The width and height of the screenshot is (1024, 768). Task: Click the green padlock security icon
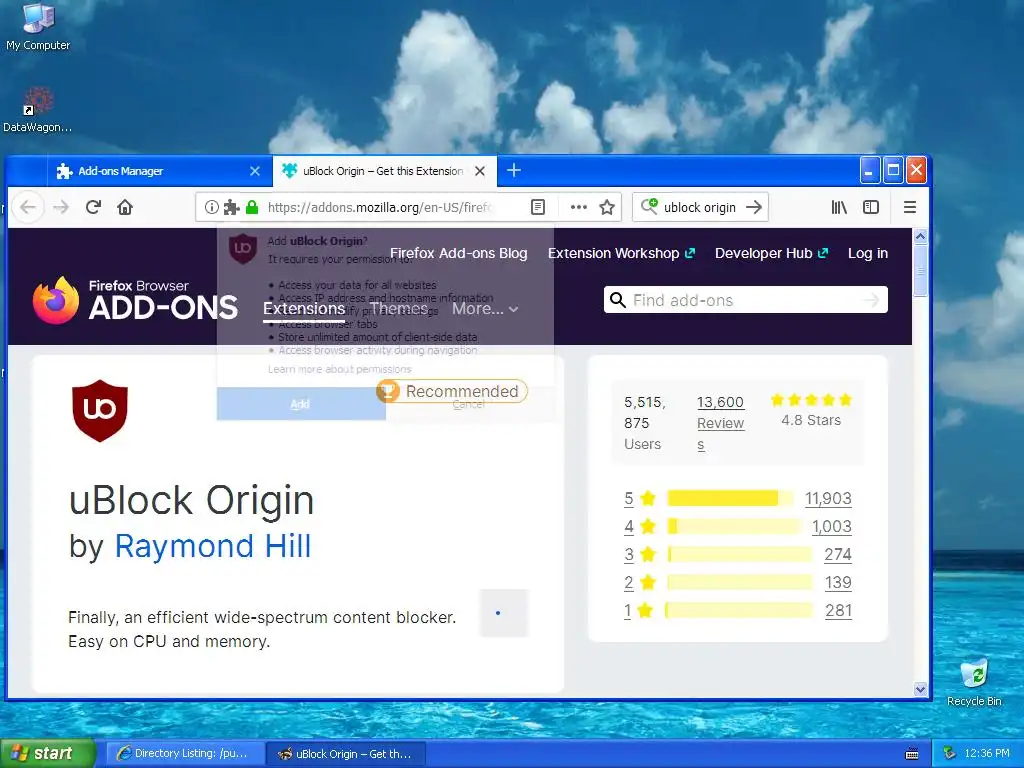pyautogui.click(x=252, y=207)
